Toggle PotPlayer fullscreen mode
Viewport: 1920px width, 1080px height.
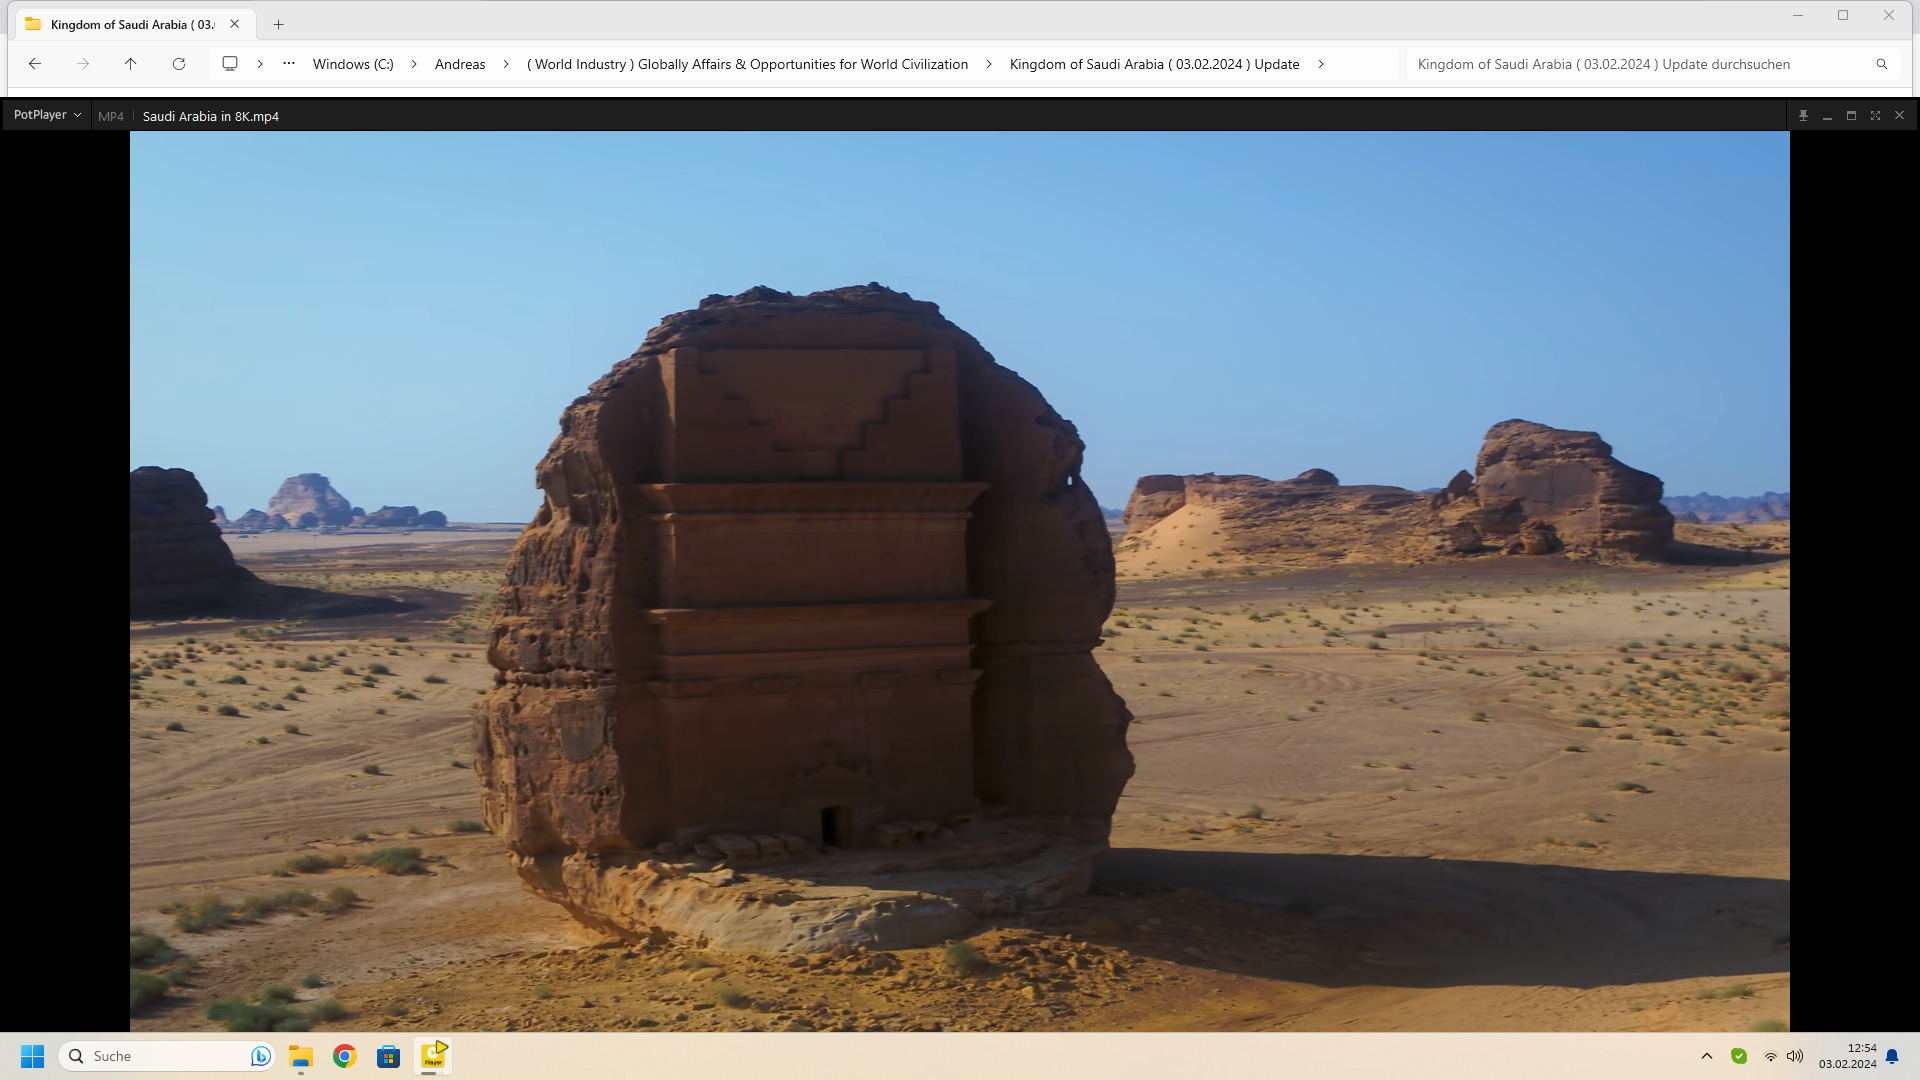[x=1875, y=116]
